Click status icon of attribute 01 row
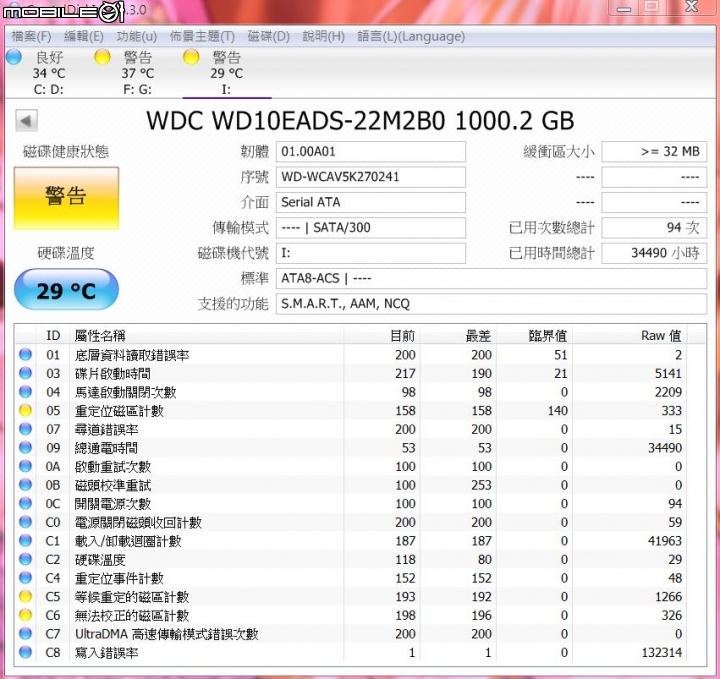Image resolution: width=720 pixels, height=679 pixels. tap(26, 354)
